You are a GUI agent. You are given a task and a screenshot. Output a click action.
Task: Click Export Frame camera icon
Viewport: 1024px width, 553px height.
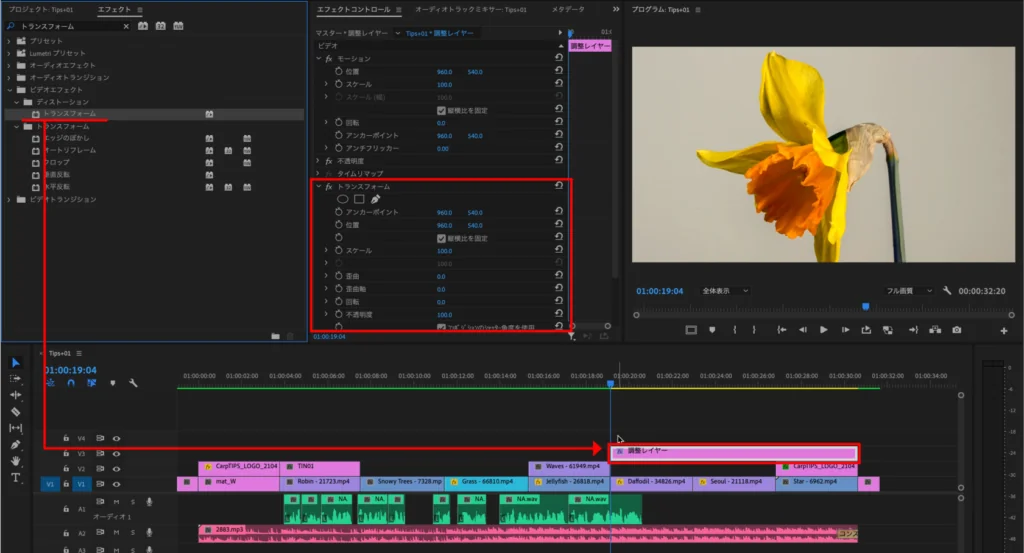(957, 330)
